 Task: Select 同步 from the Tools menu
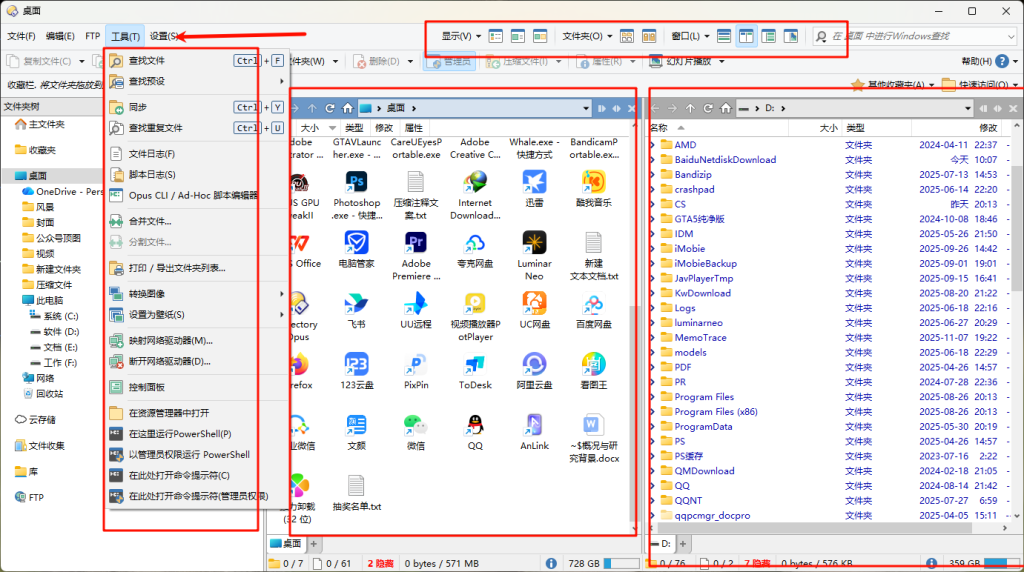[138, 107]
